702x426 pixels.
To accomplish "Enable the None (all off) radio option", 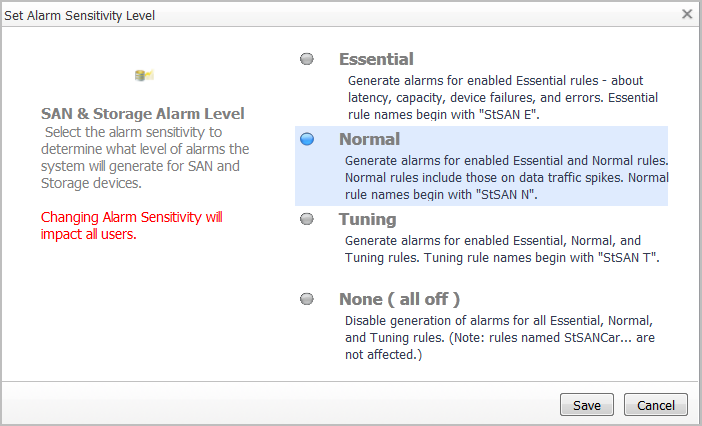I will click(x=307, y=299).
